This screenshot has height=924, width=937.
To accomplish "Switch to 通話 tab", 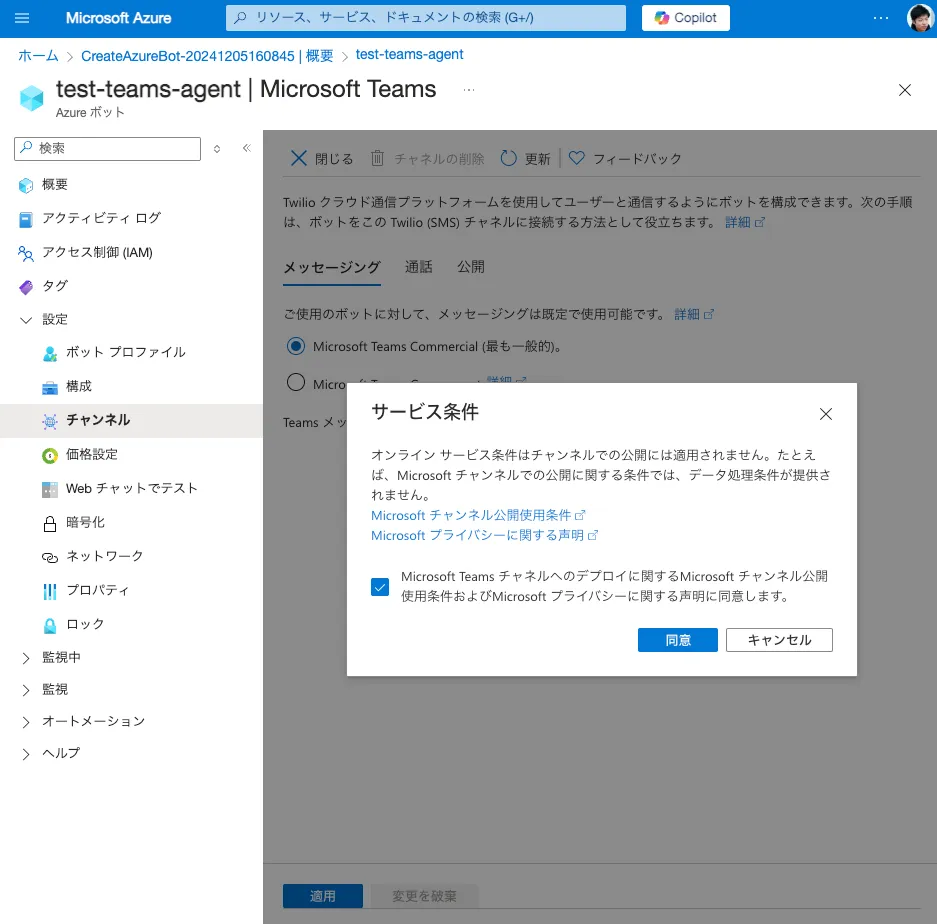I will (418, 267).
